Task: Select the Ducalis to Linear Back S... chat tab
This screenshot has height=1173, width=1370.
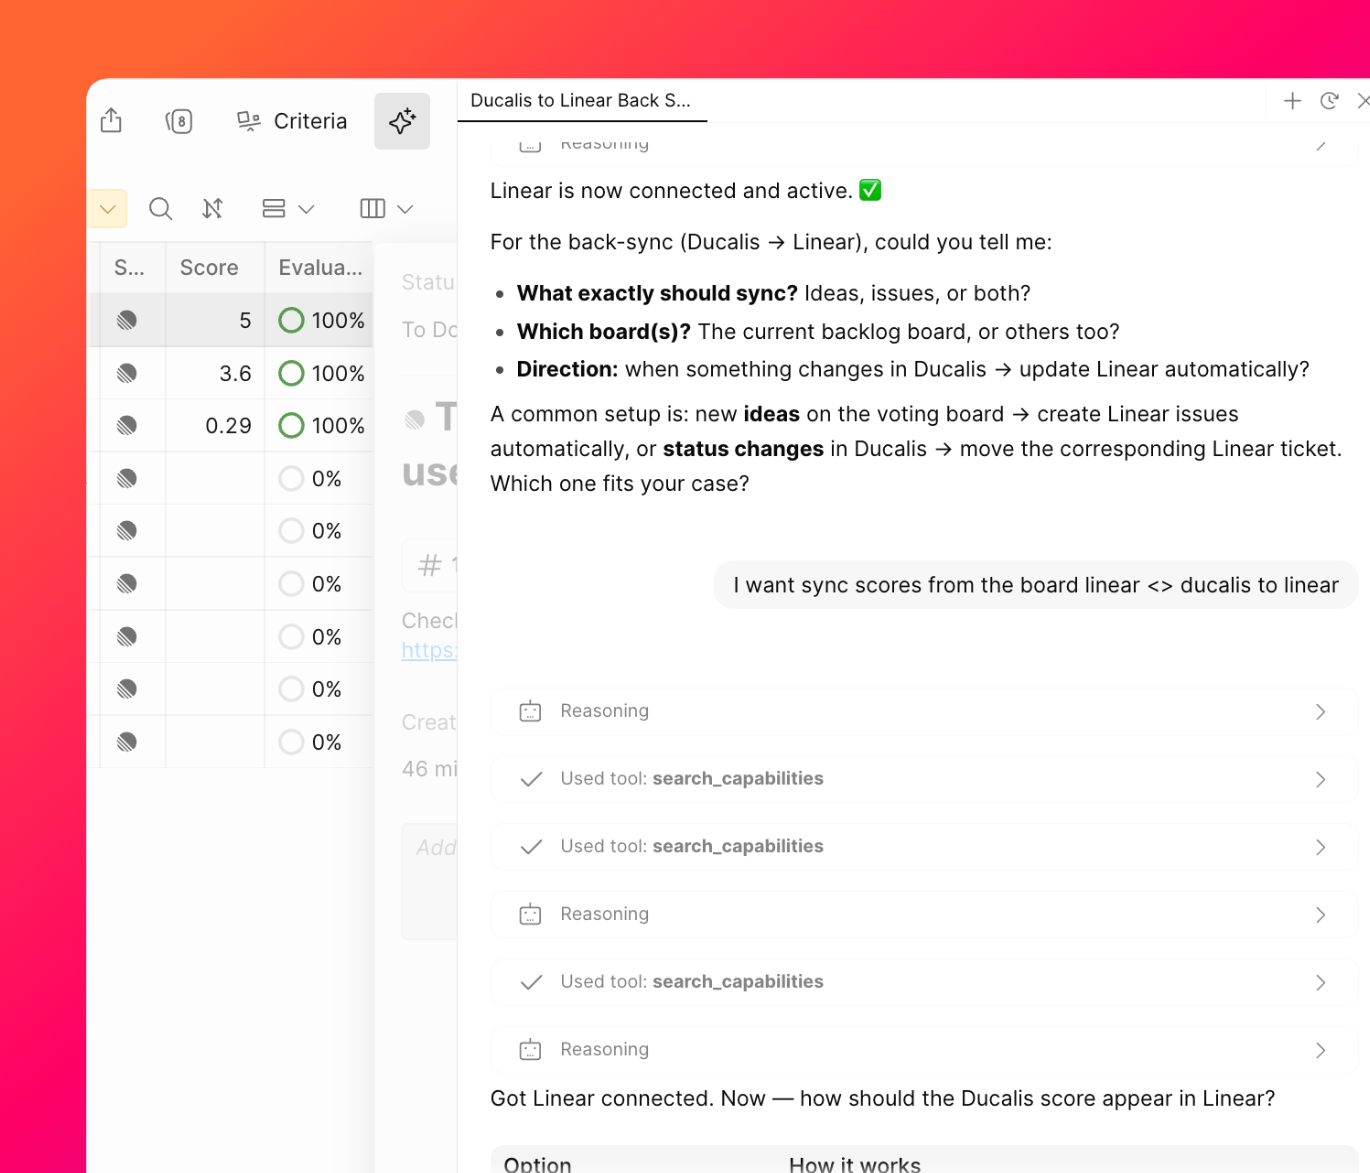Action: coord(581,100)
